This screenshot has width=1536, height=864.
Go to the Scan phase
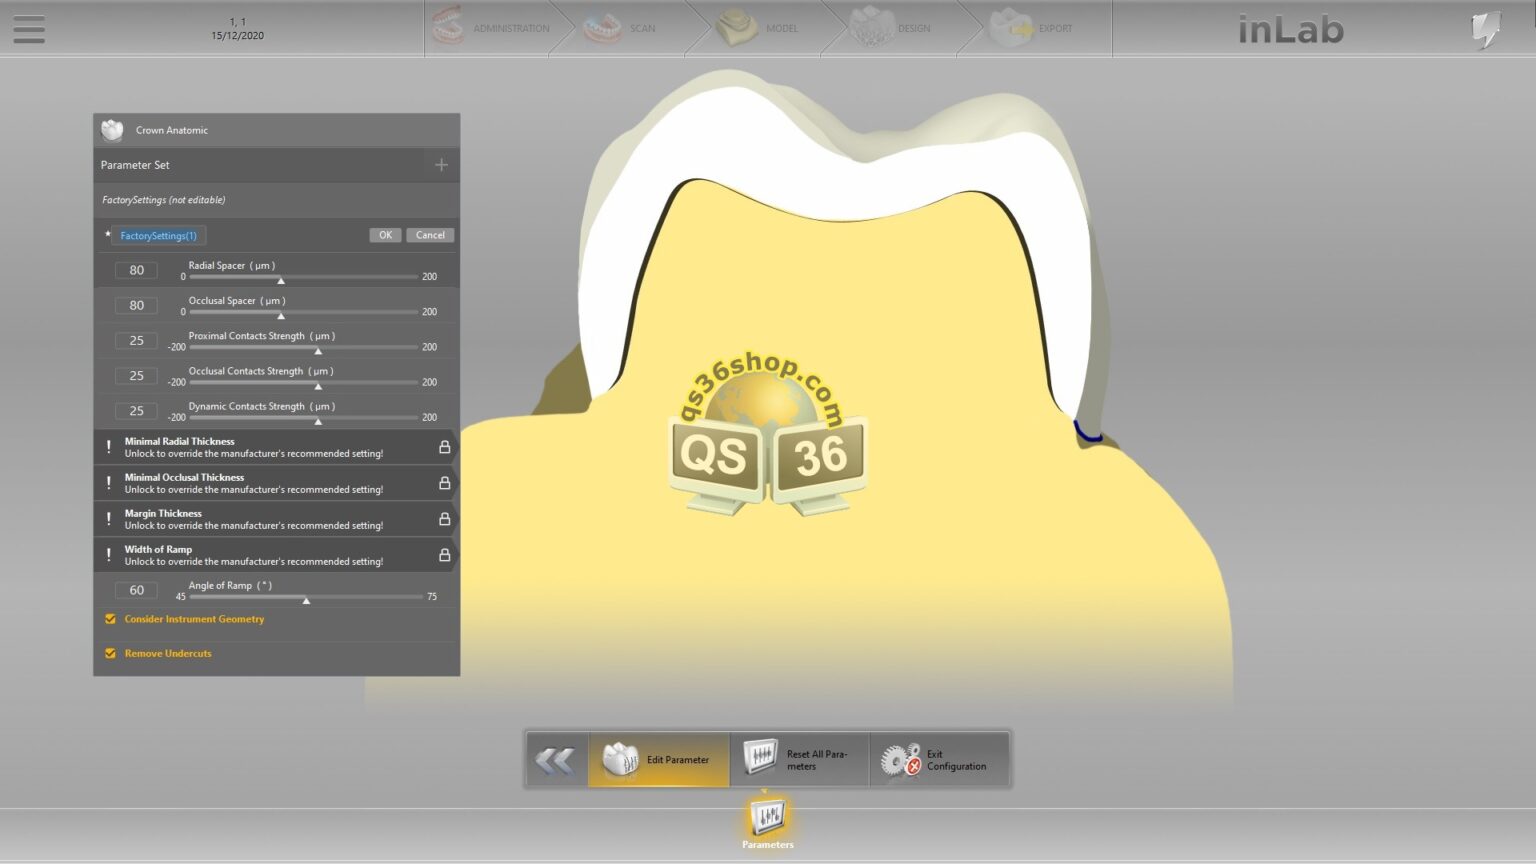click(x=620, y=28)
